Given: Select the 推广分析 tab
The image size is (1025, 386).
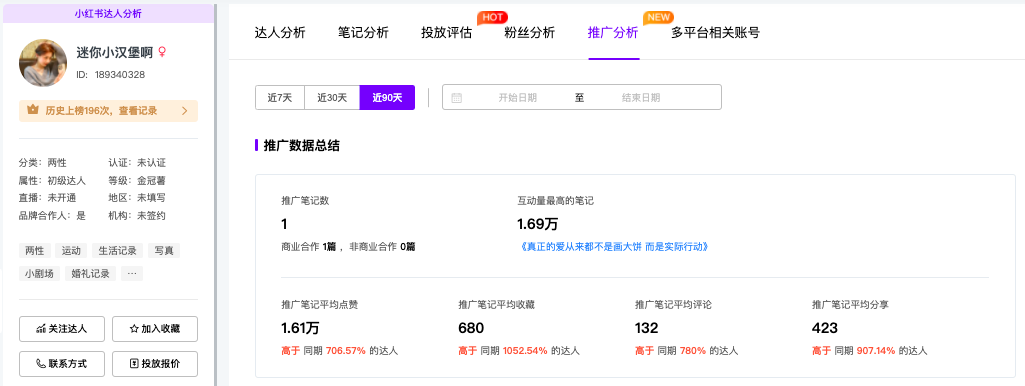Looking at the screenshot, I should pyautogui.click(x=613, y=33).
